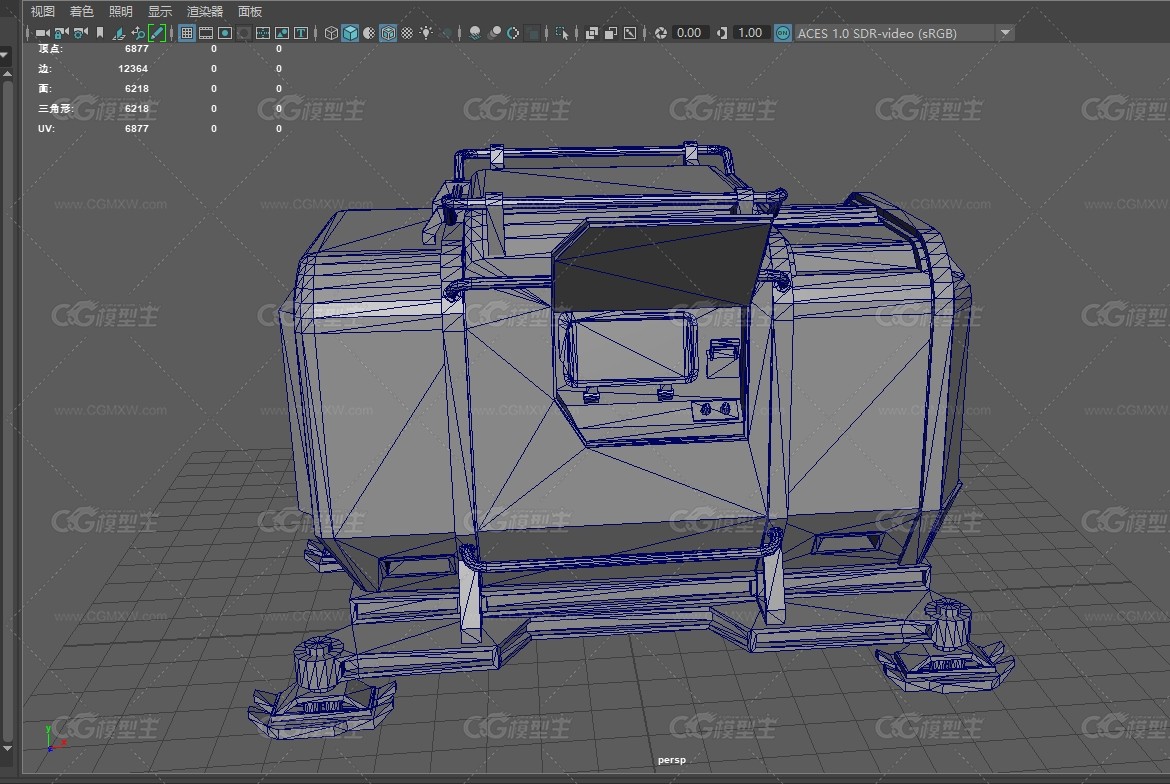This screenshot has width=1170, height=784.
Task: Click the Safe Title icon with T
Action: click(301, 33)
